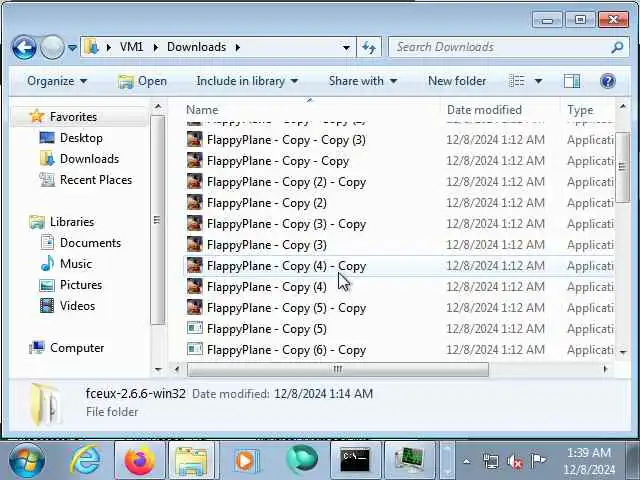Open the Windows Start menu
Viewport: 640px width, 480px height.
pyautogui.click(x=27, y=461)
